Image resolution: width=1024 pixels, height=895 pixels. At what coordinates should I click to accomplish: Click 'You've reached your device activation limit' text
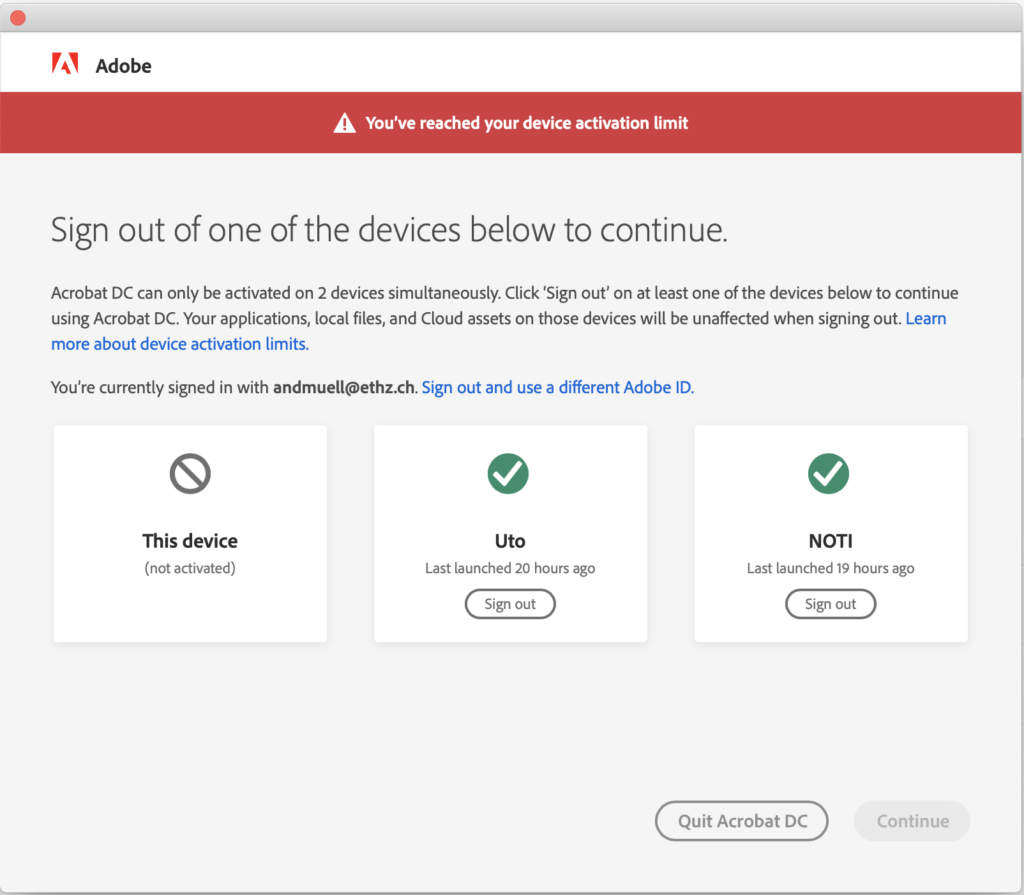(x=526, y=123)
